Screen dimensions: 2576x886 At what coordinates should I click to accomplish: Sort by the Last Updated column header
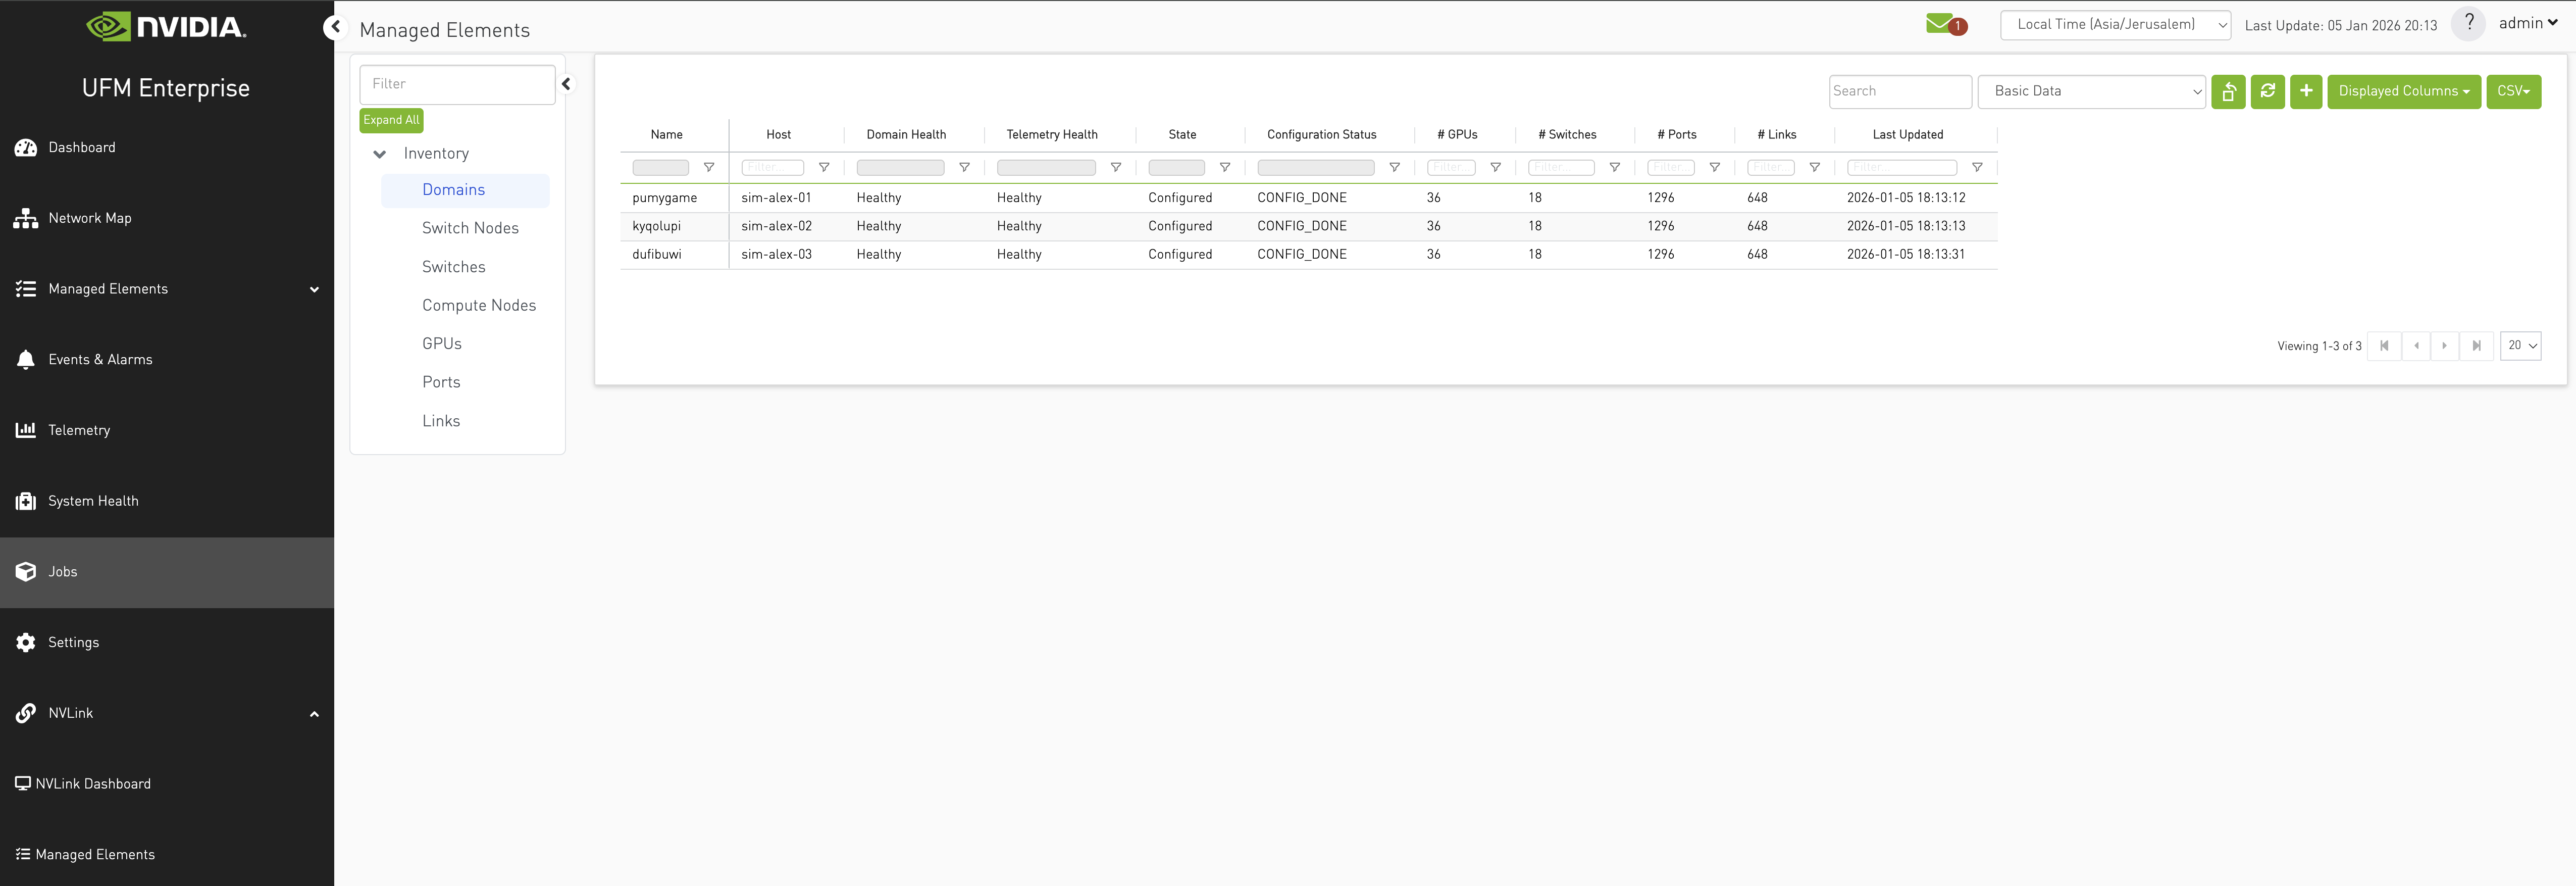tap(1908, 135)
